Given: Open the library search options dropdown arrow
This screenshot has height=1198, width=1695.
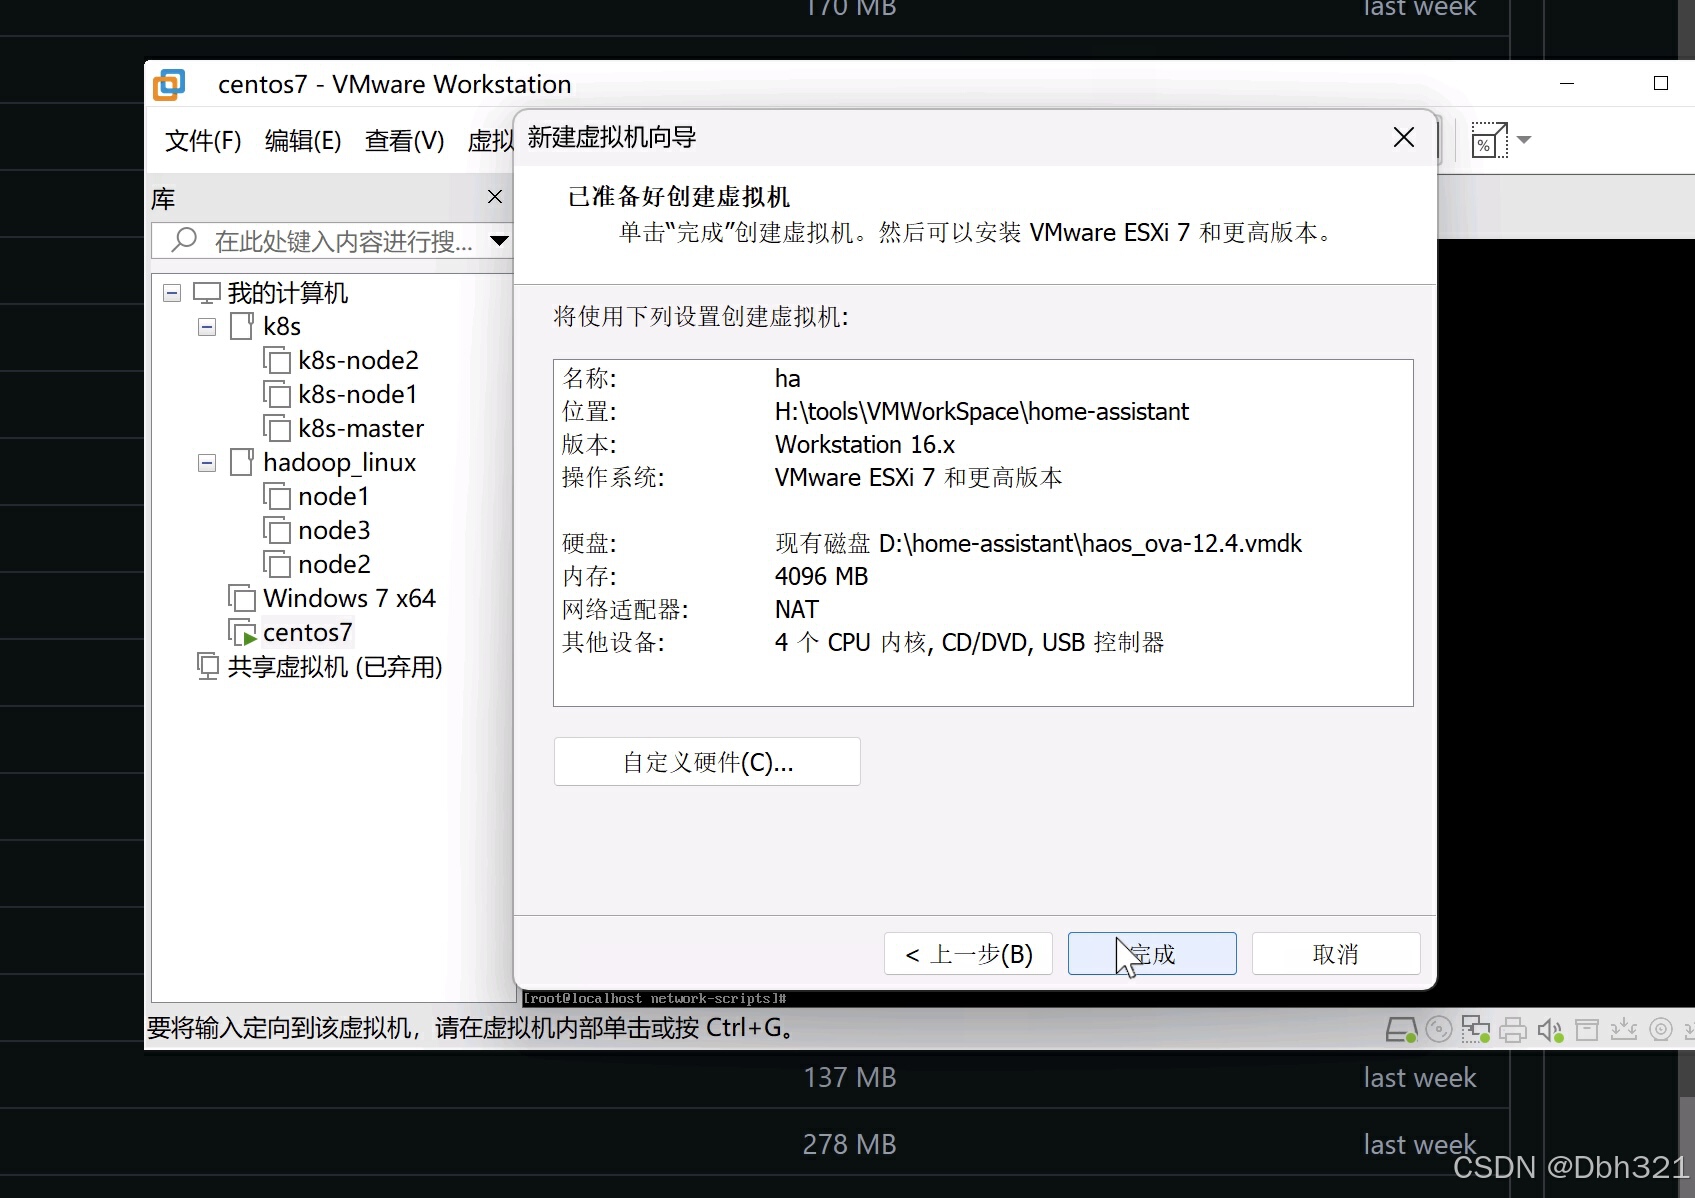Looking at the screenshot, I should [x=499, y=241].
